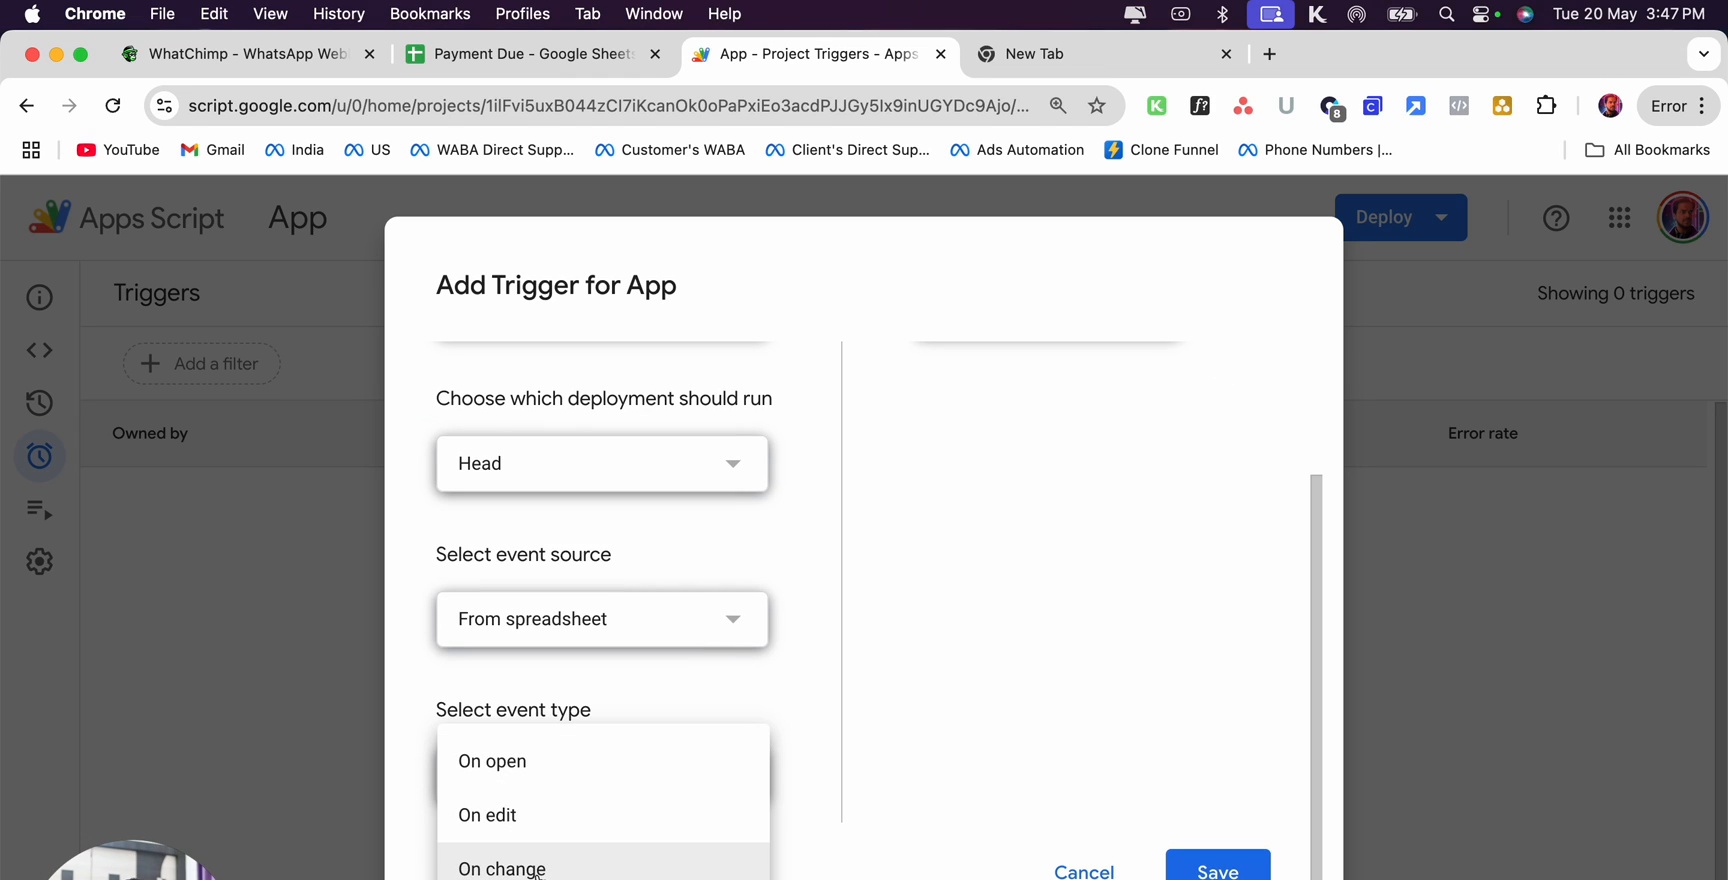Viewport: 1728px width, 880px height.
Task: Open the Google account avatar
Action: [x=1683, y=217]
